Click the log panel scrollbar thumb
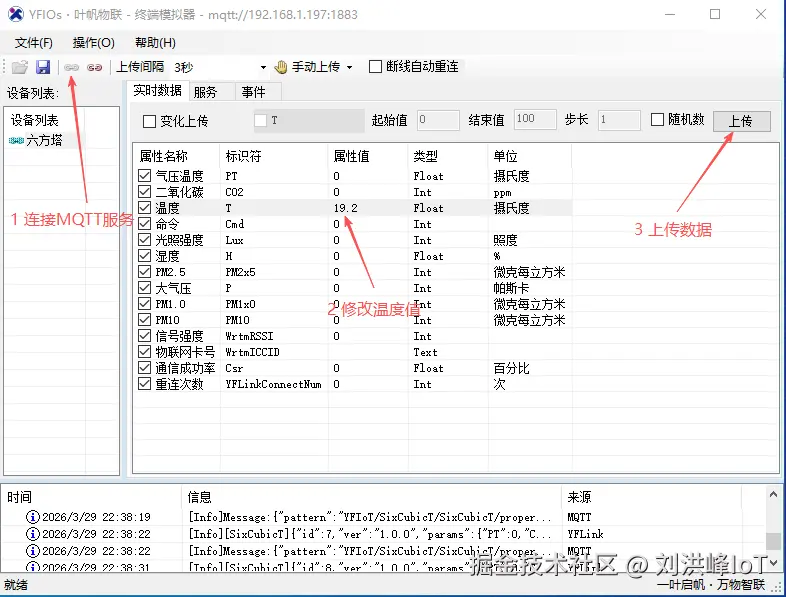The image size is (786, 597). [773, 541]
